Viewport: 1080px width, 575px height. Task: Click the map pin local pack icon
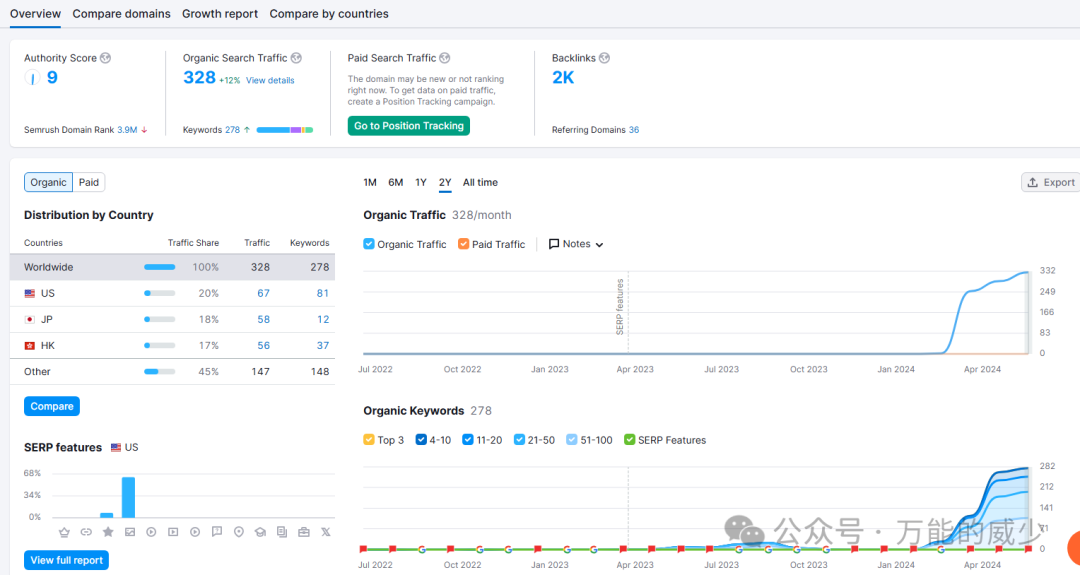(238, 532)
